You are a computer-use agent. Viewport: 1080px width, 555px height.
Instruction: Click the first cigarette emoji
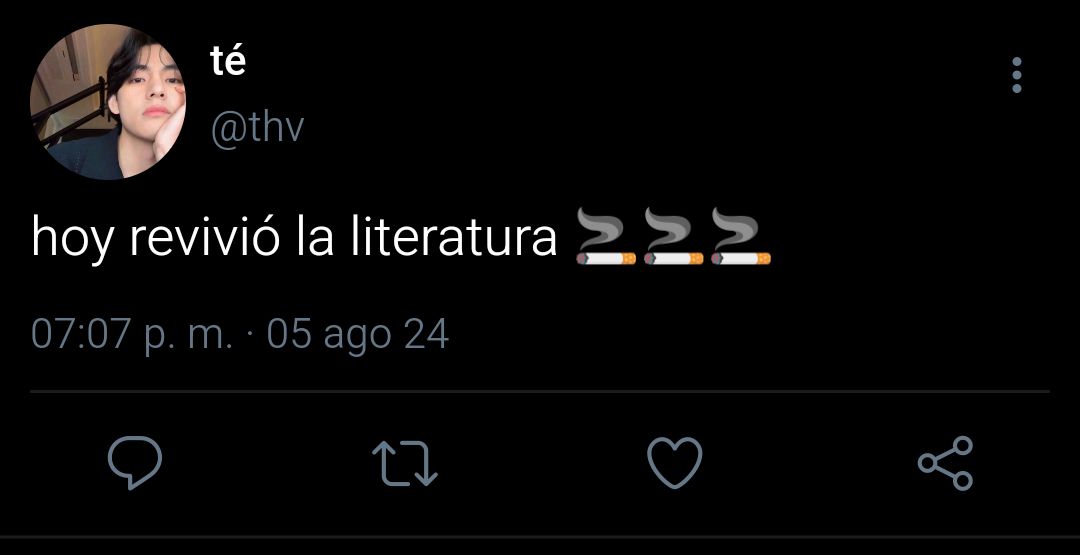coord(605,237)
